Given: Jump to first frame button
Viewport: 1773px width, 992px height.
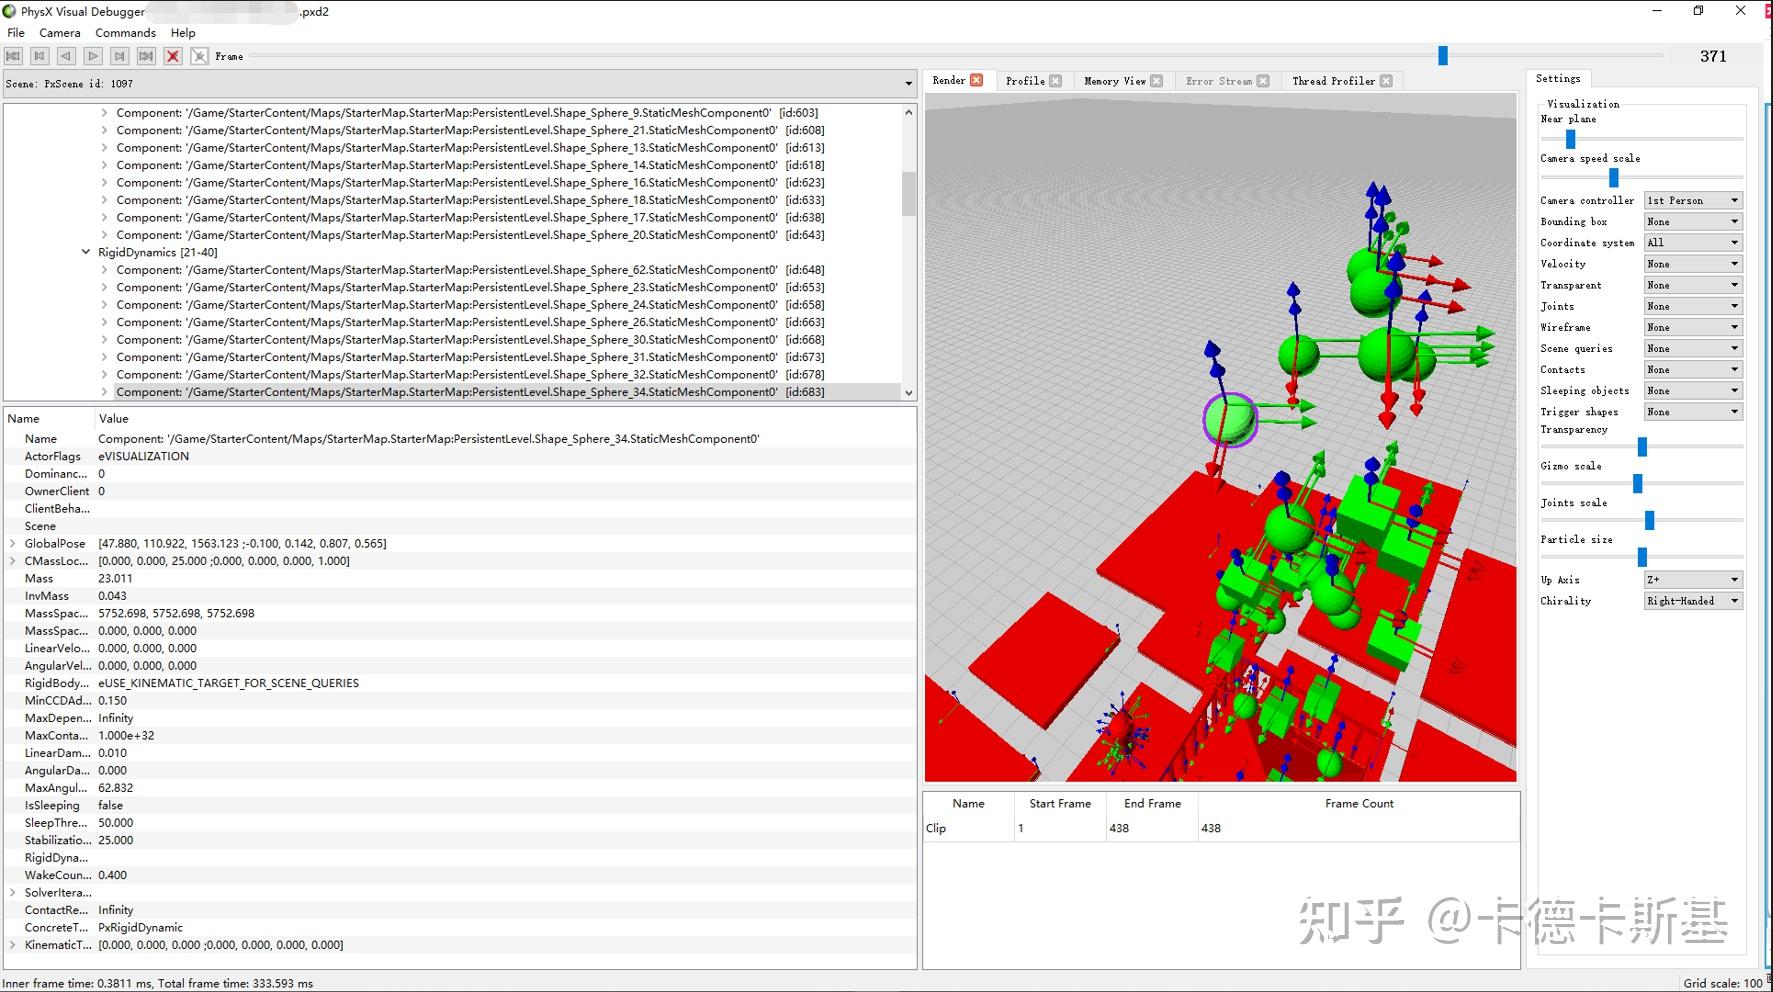Looking at the screenshot, I should click(13, 56).
